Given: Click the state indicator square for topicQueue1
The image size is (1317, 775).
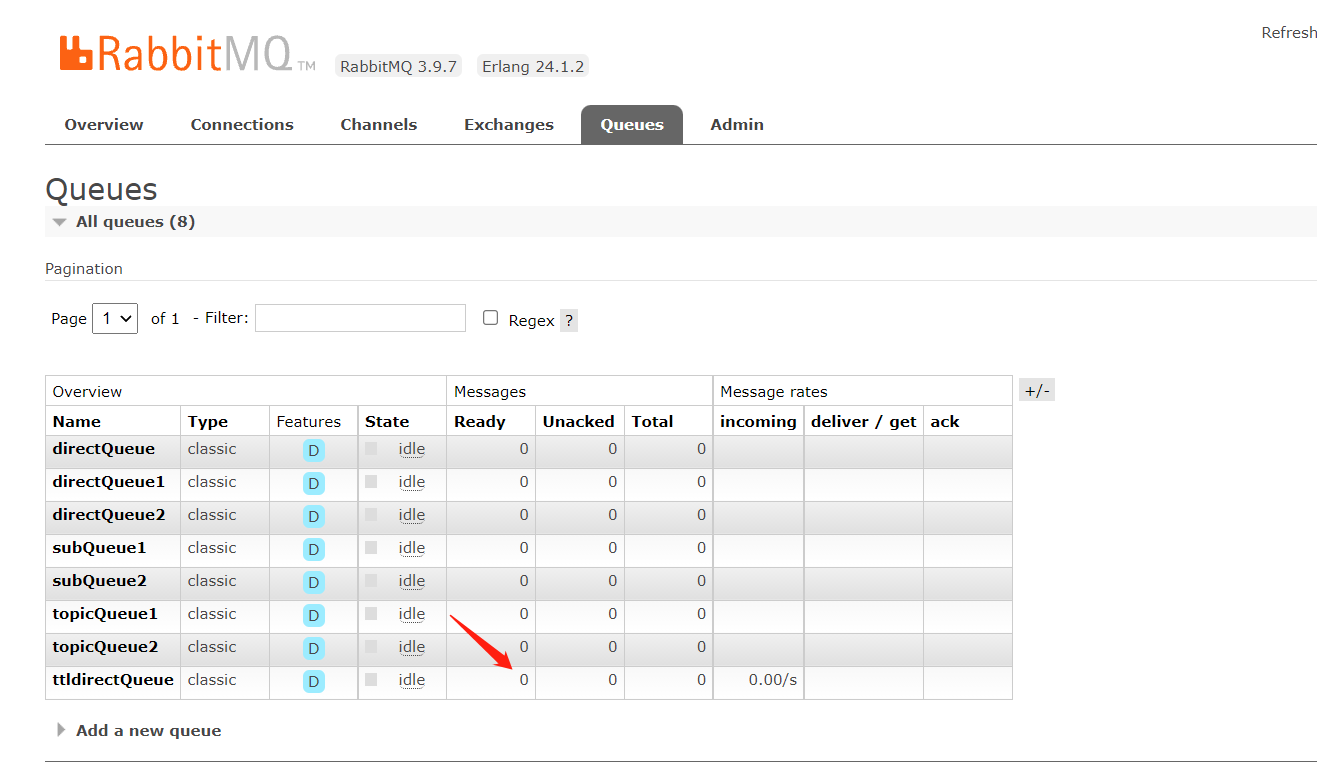Looking at the screenshot, I should pos(371,614).
